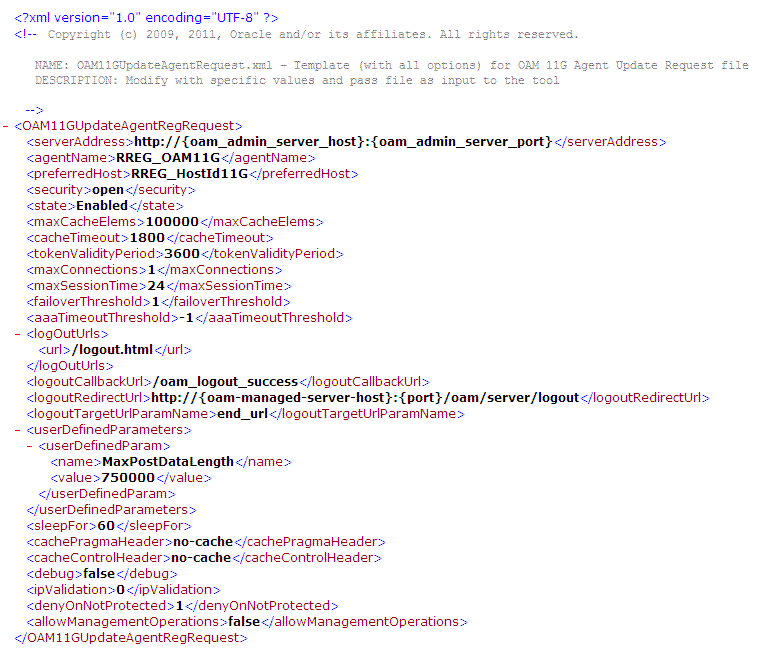Click the tokenValidityPeriod value 3600
Screen dimensions: 783x666
182,254
